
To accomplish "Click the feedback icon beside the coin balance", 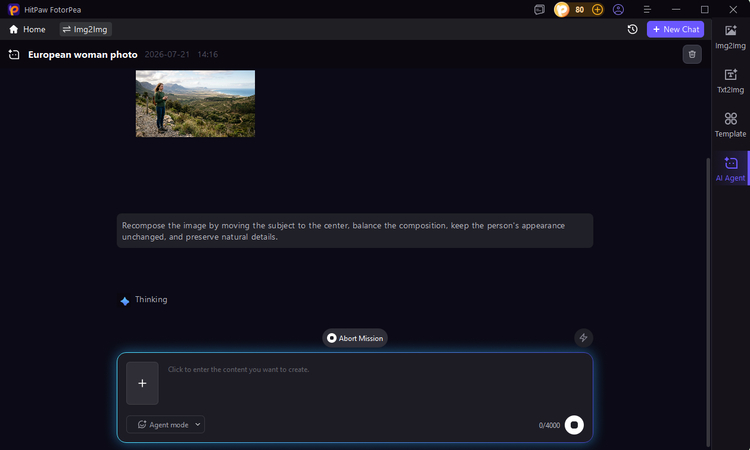I will tap(539, 10).
